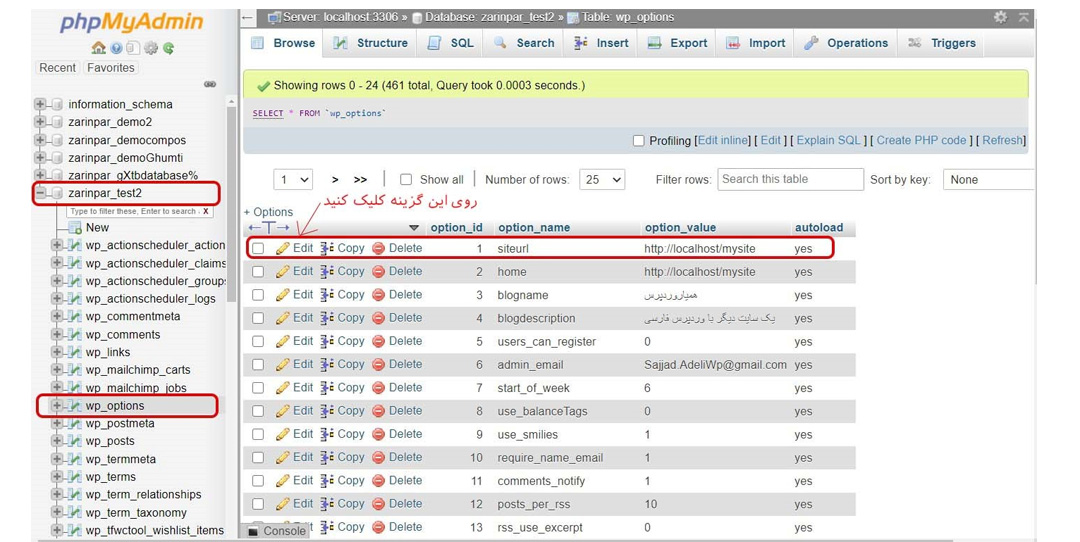Click the Create PHP code link
Screen dimensions: 1080x542
(x=921, y=140)
